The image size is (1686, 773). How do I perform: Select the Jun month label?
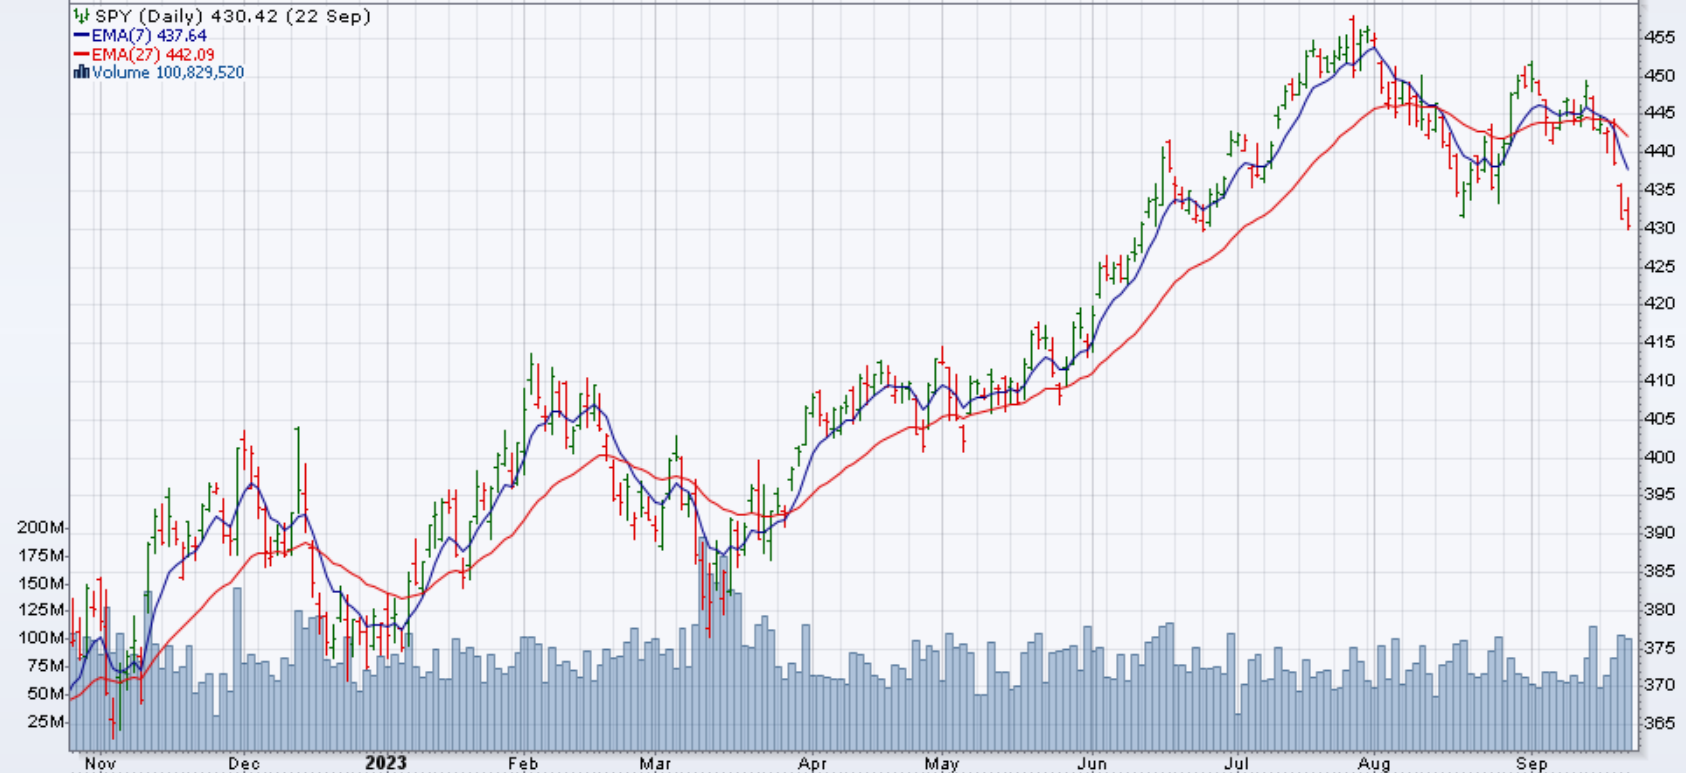point(1092,763)
